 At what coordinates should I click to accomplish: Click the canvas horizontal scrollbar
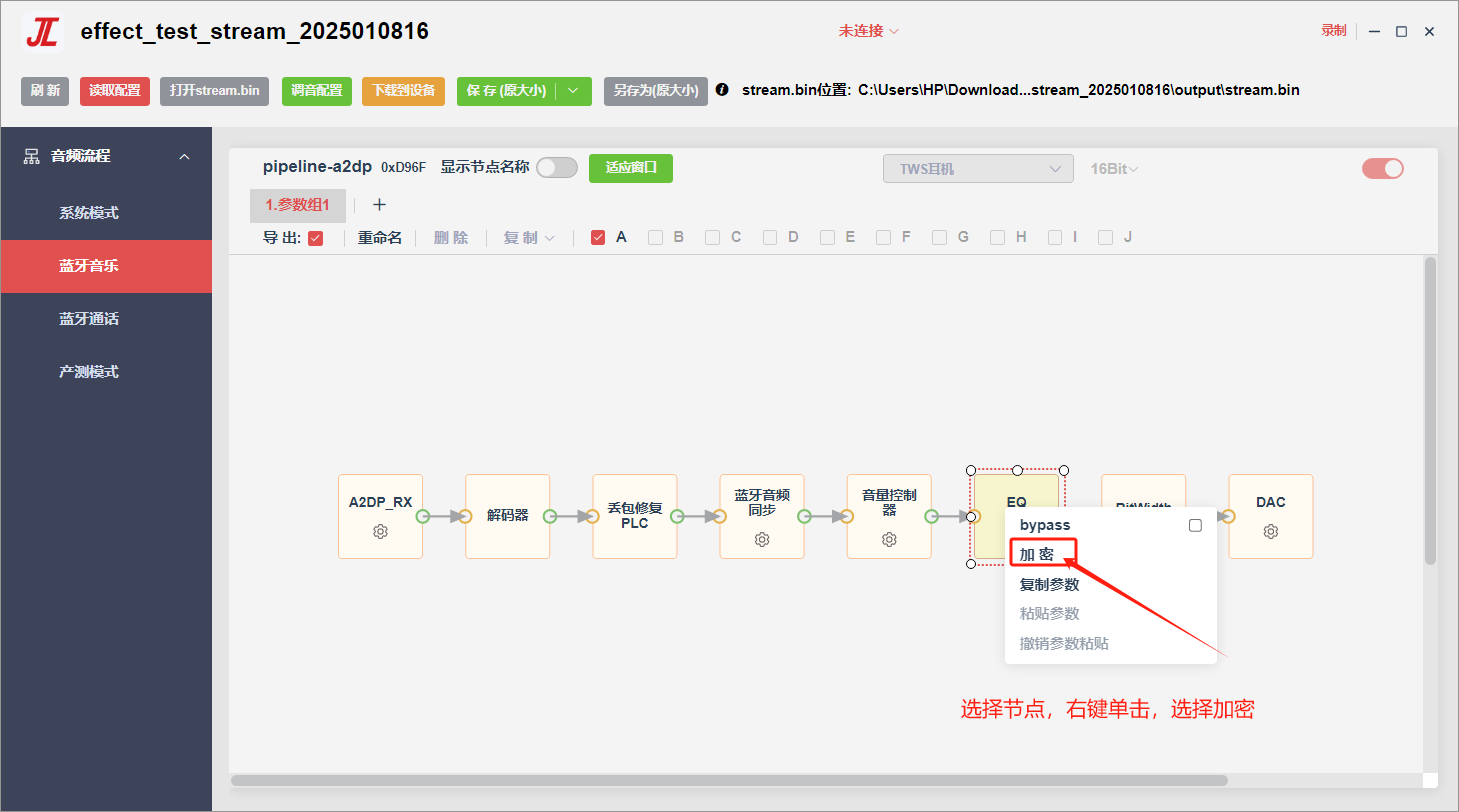pos(729,780)
